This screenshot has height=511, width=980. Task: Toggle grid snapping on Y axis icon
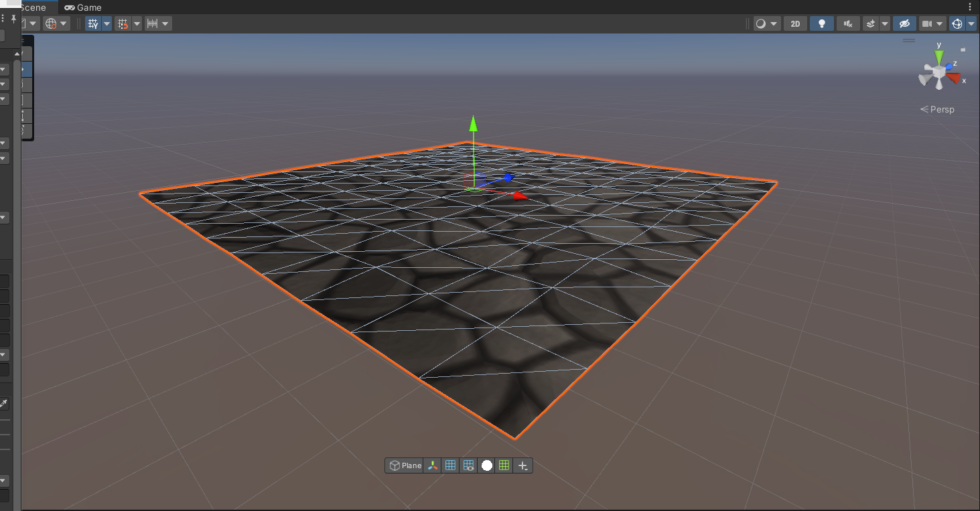(x=93, y=24)
